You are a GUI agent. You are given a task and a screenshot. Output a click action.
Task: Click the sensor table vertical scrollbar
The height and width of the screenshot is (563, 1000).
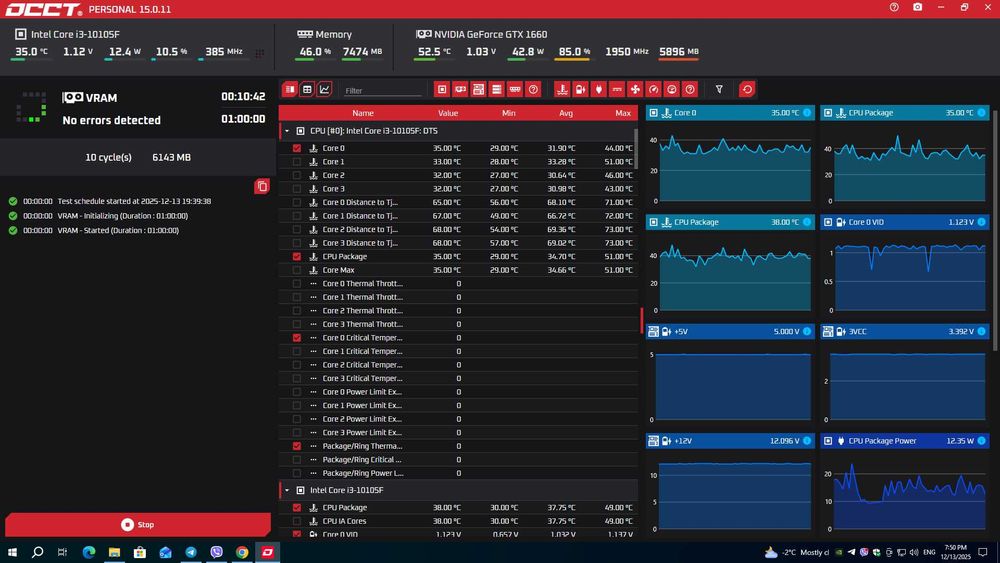(636, 149)
